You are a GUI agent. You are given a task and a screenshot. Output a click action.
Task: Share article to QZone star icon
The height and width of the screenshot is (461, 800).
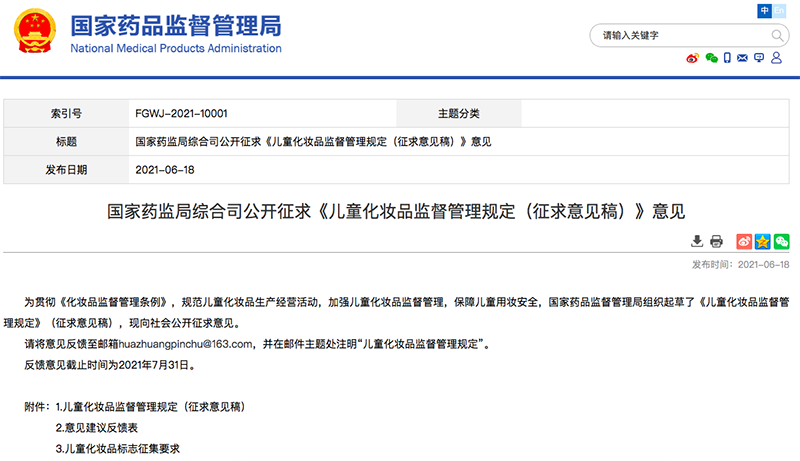click(763, 241)
